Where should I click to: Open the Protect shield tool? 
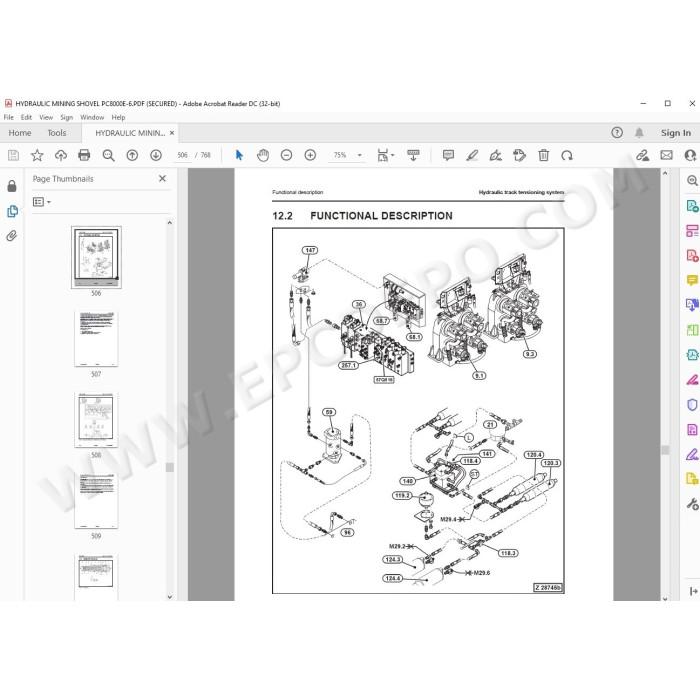[x=692, y=404]
